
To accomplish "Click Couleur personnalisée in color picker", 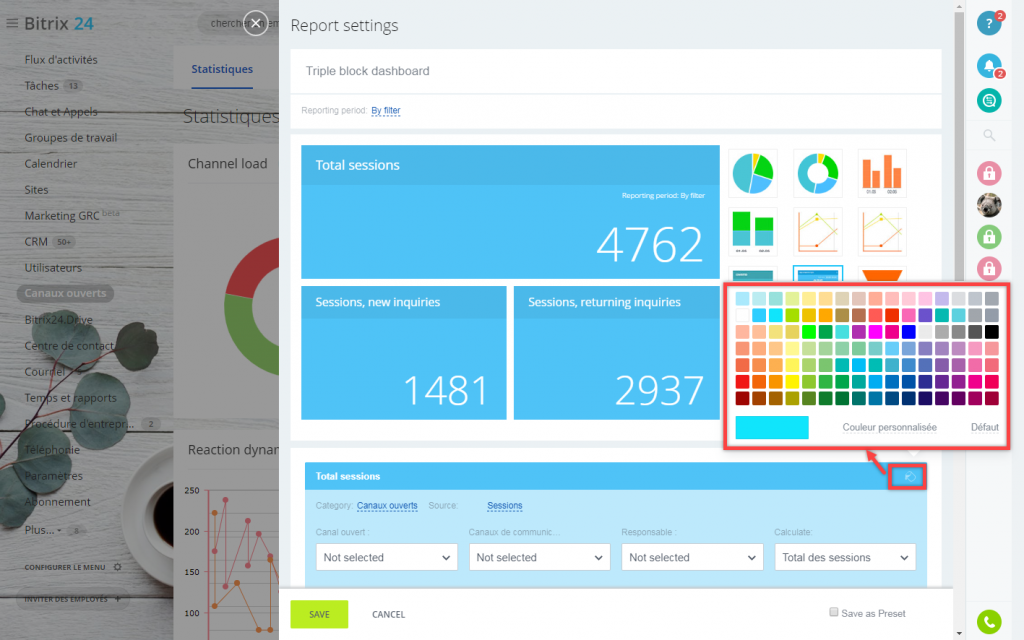I will [x=889, y=427].
